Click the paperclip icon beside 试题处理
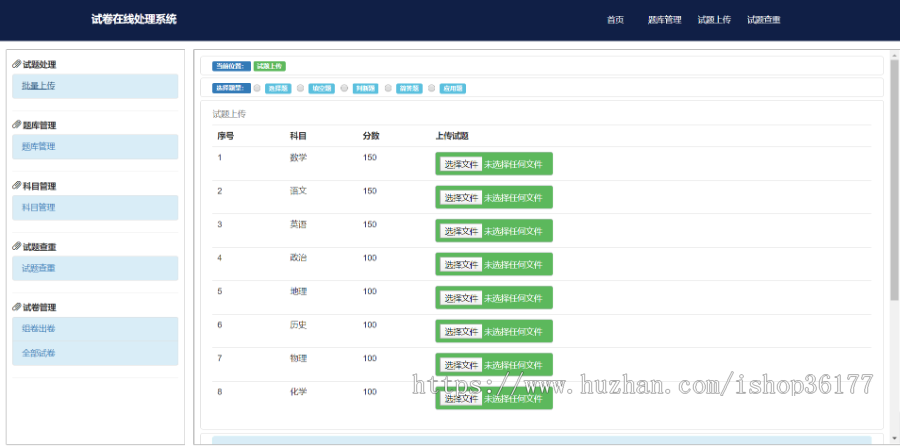The image size is (900, 448). (x=17, y=64)
